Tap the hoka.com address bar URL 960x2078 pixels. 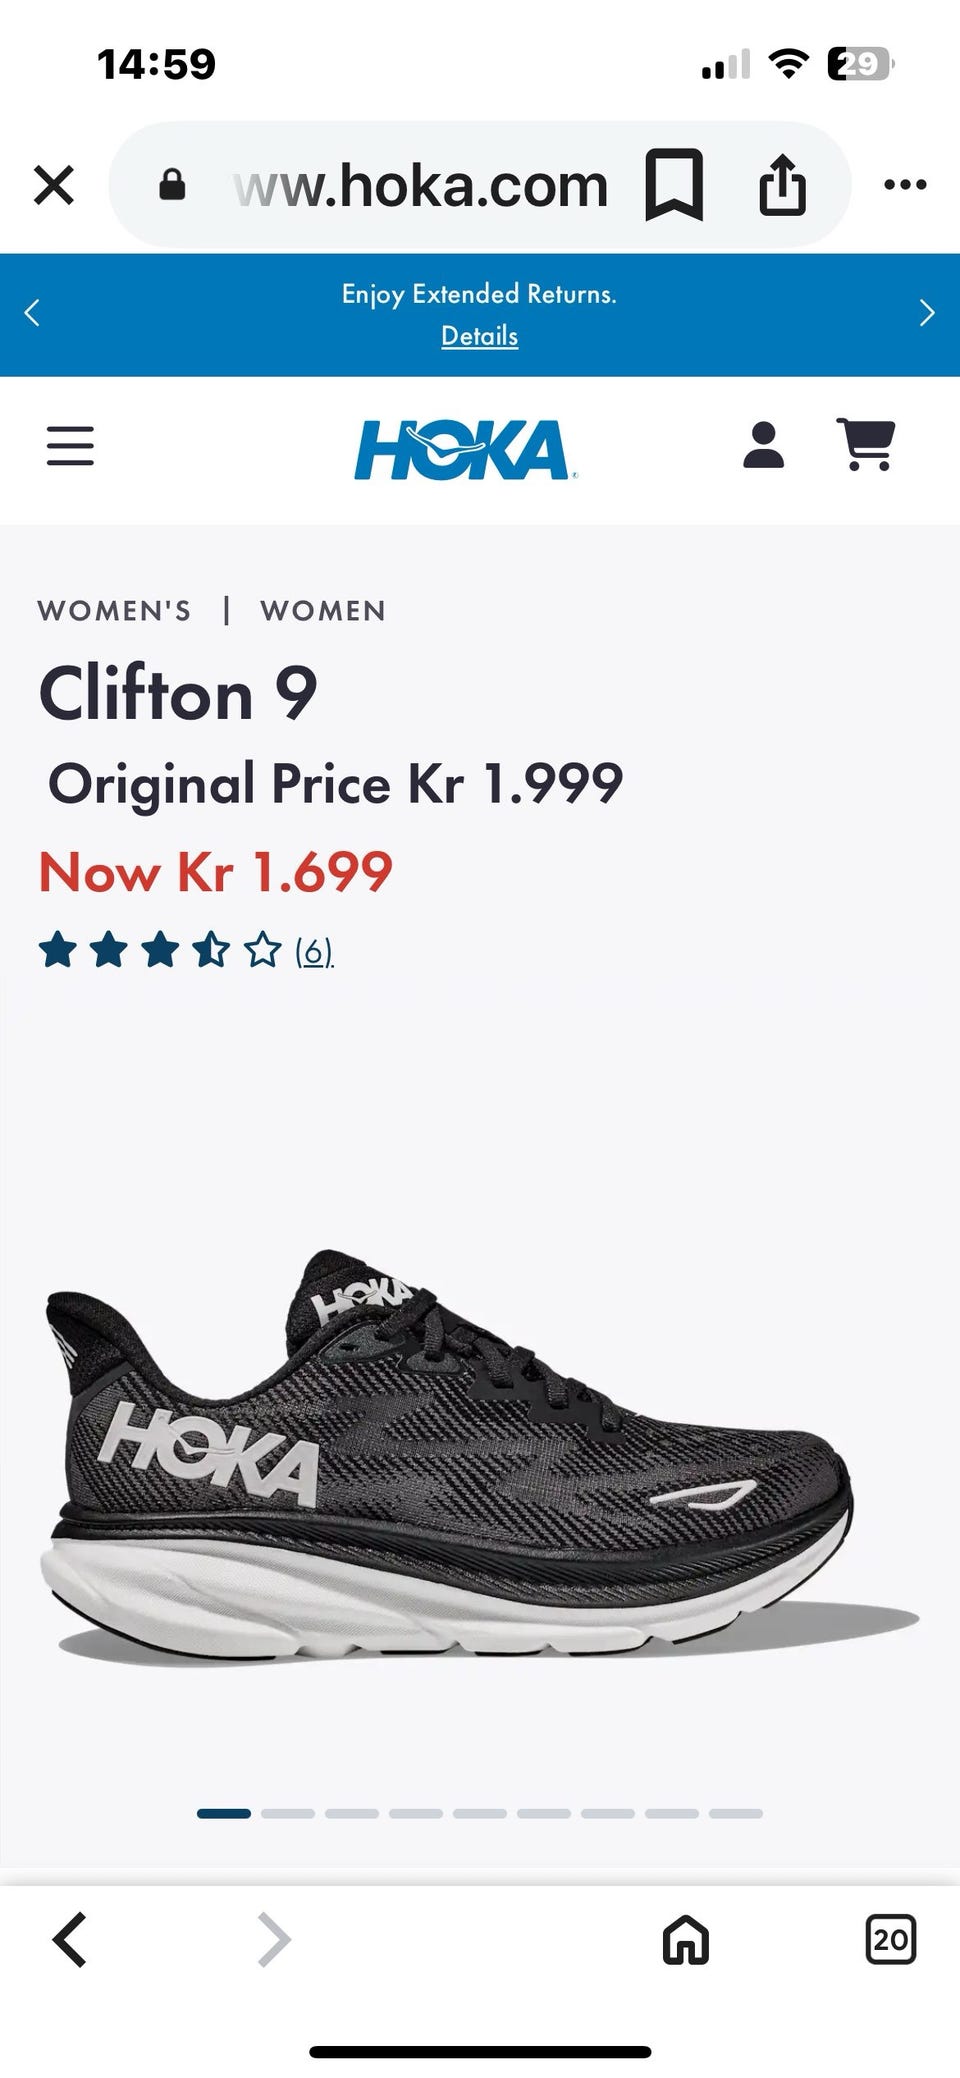click(420, 186)
